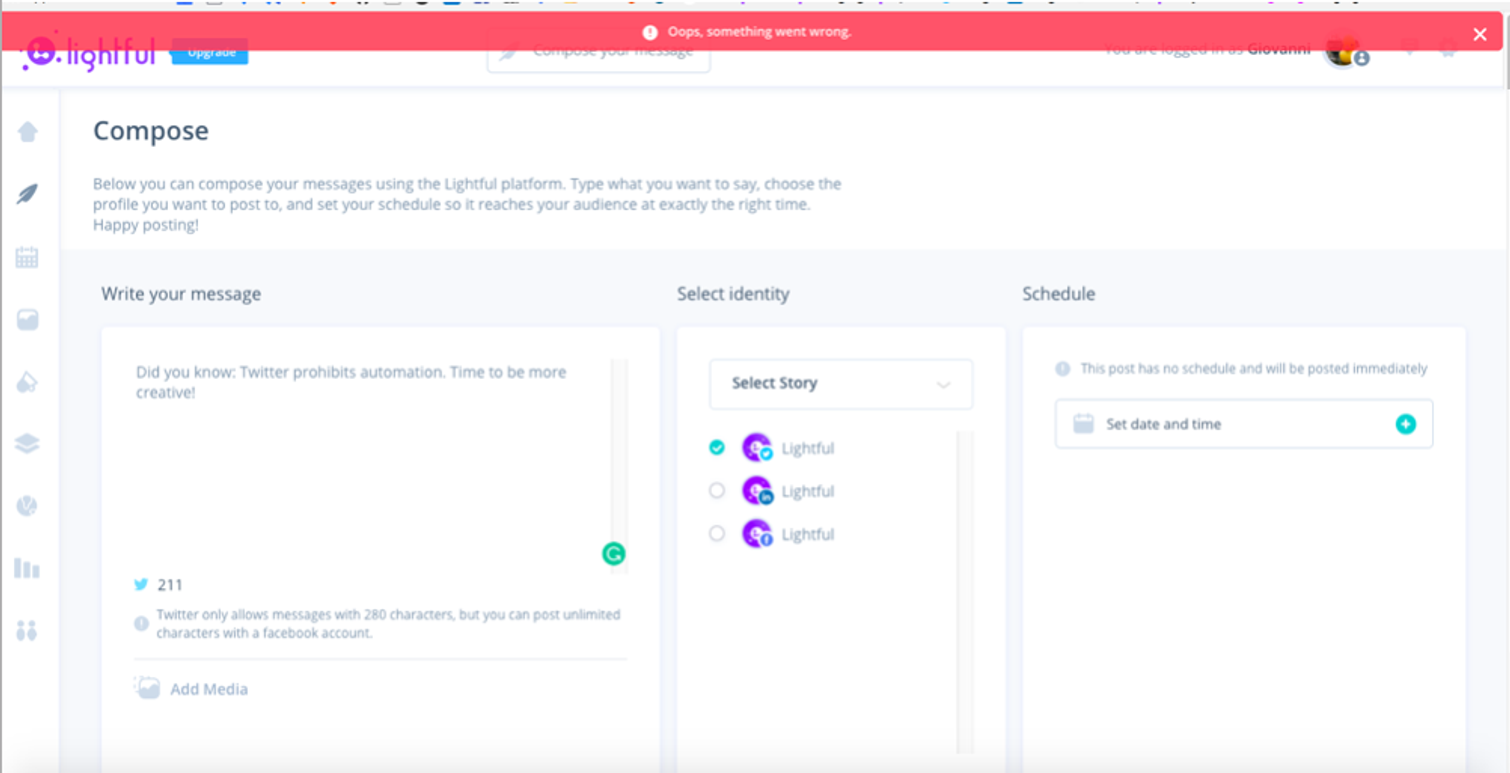Click the Upgrade button
The height and width of the screenshot is (773, 1510).
[x=210, y=52]
